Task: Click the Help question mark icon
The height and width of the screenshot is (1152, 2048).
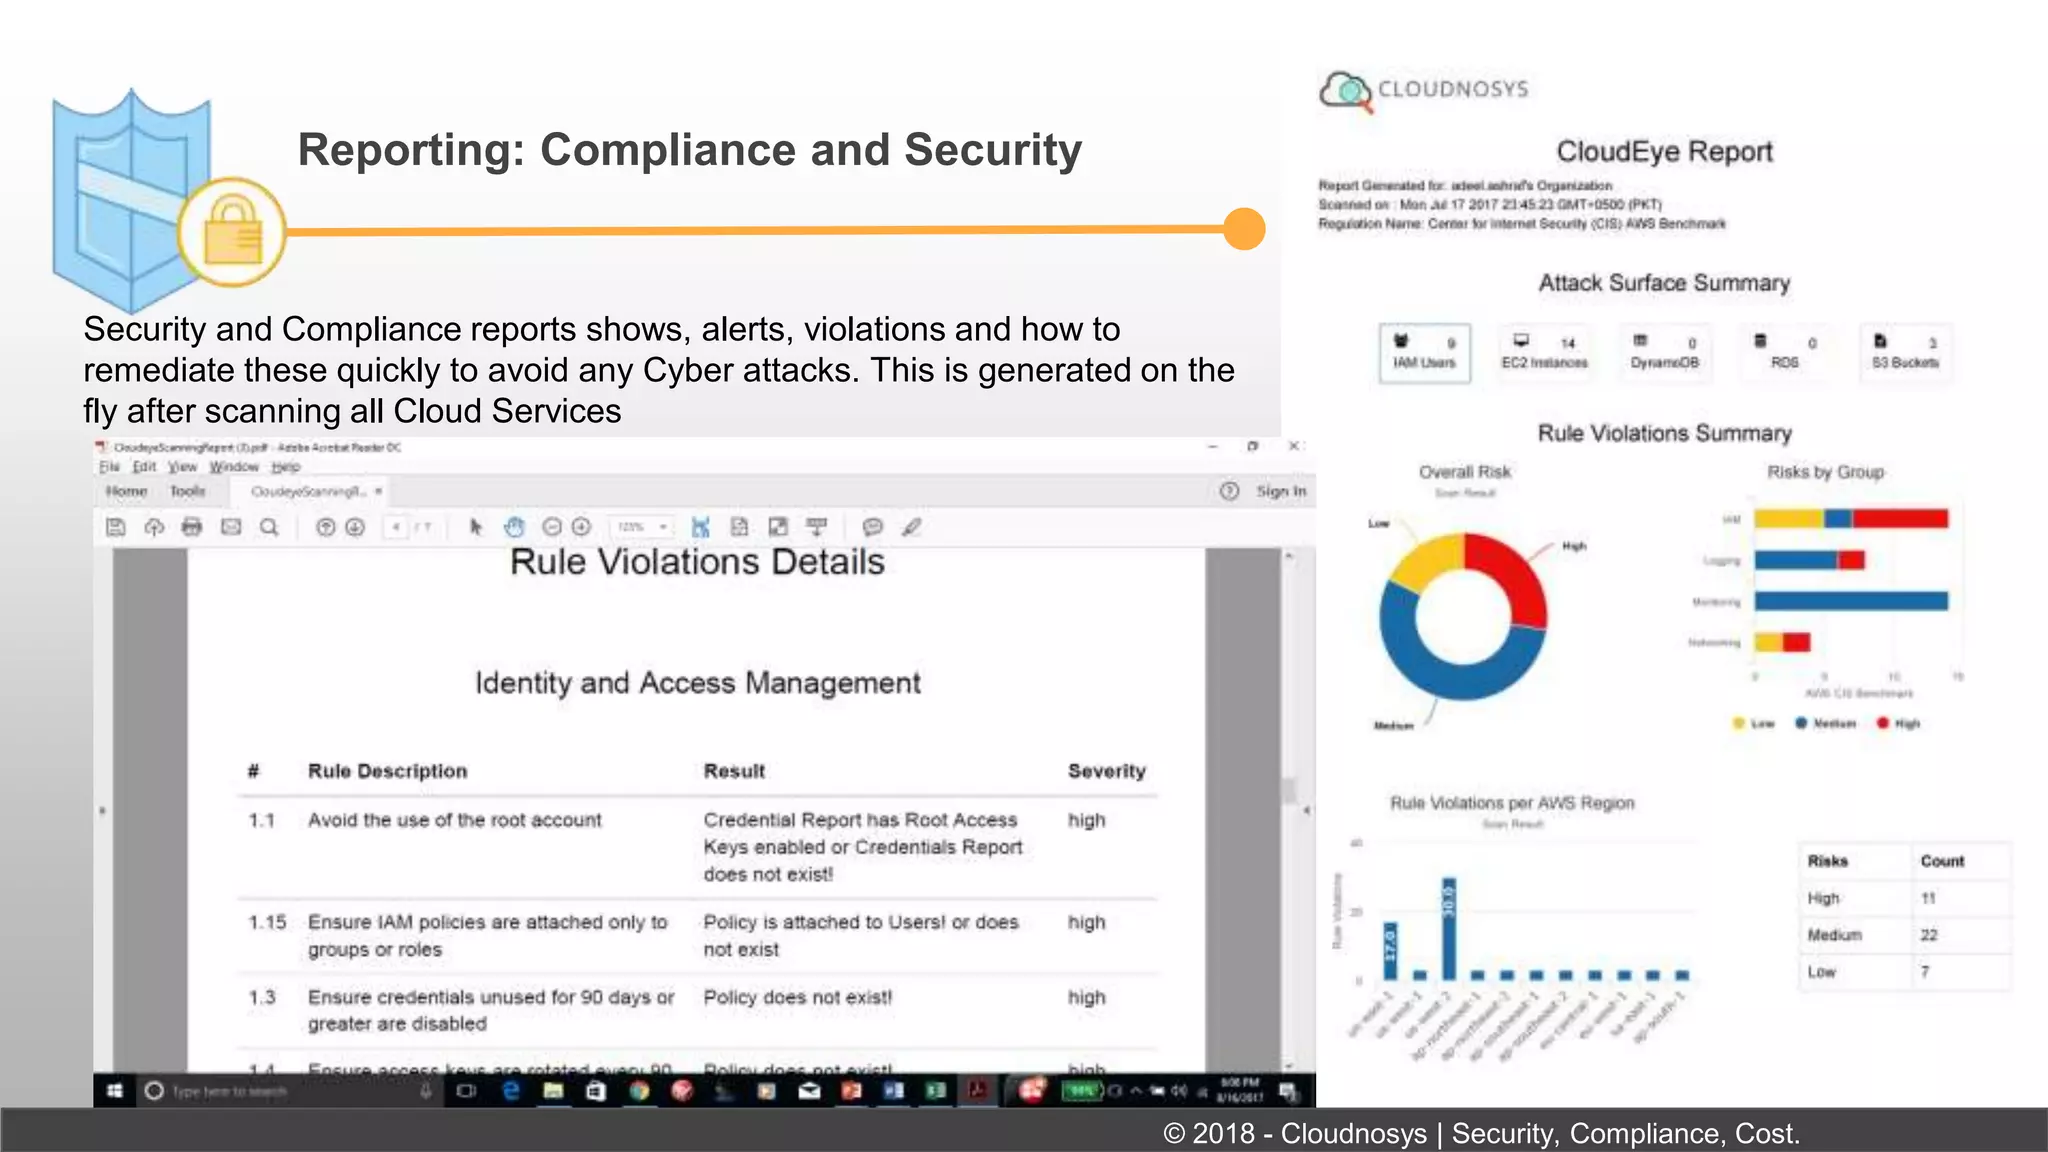Action: [1230, 491]
